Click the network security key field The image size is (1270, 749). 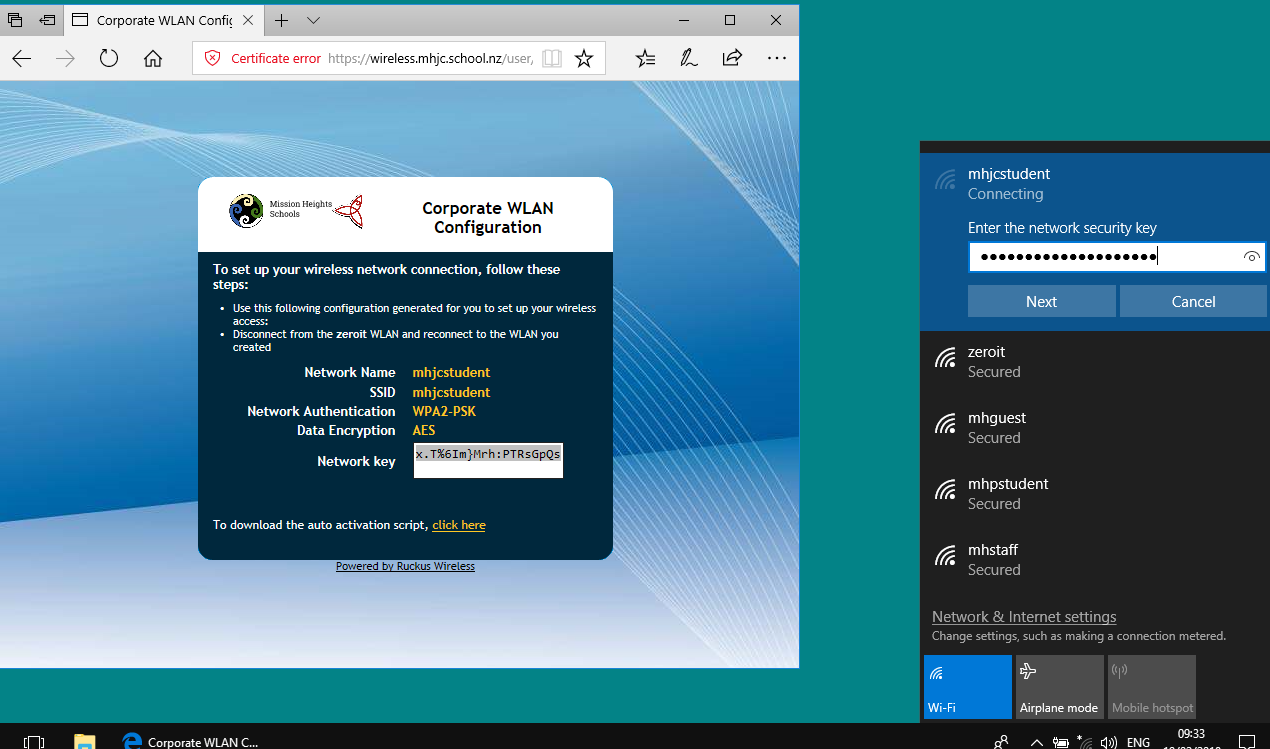click(1105, 257)
